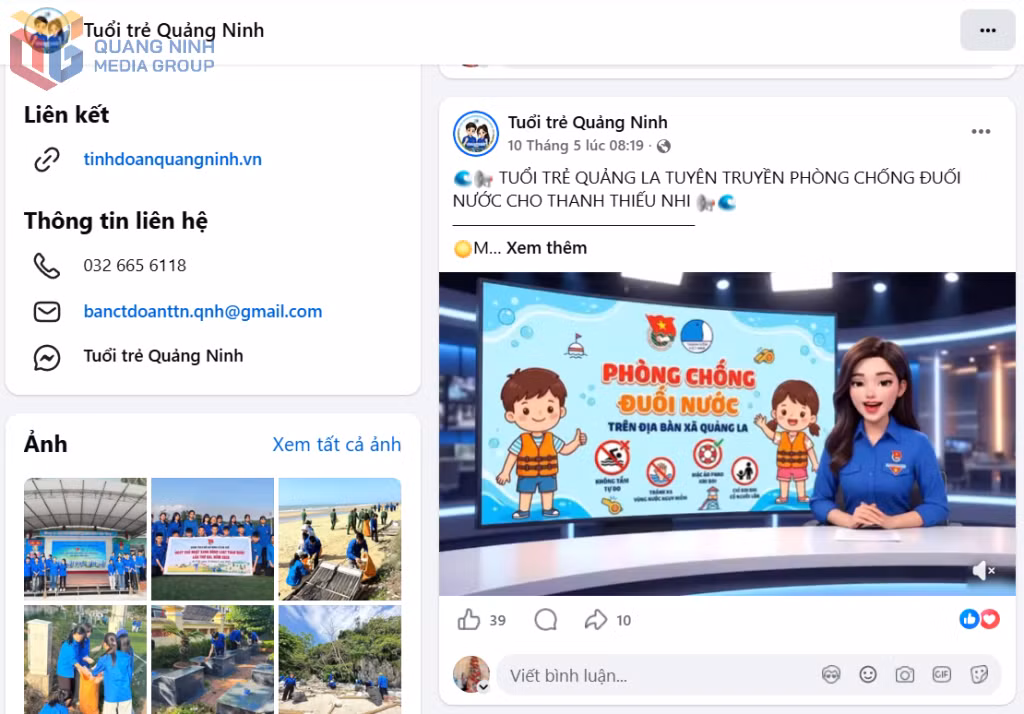Click the public globe privacy icon
Screen dimensions: 1024x714
point(664,146)
